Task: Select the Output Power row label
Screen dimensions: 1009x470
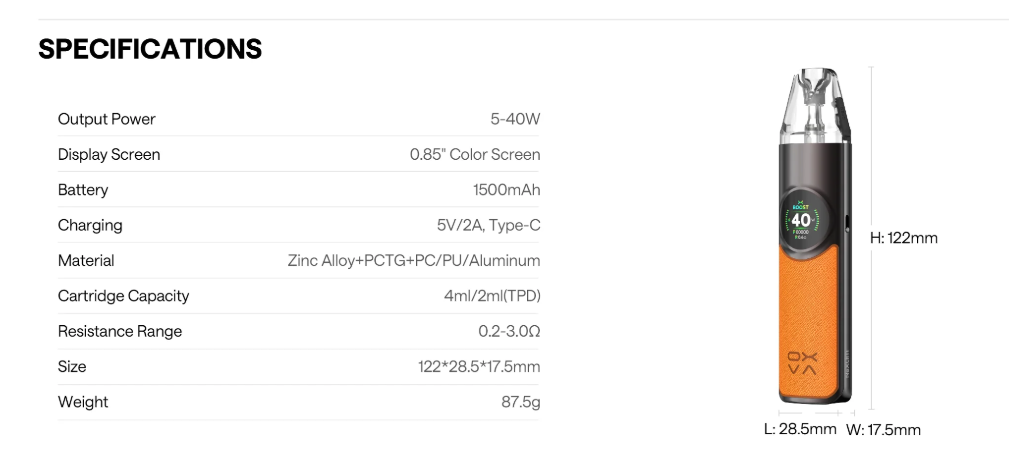Action: tap(107, 119)
